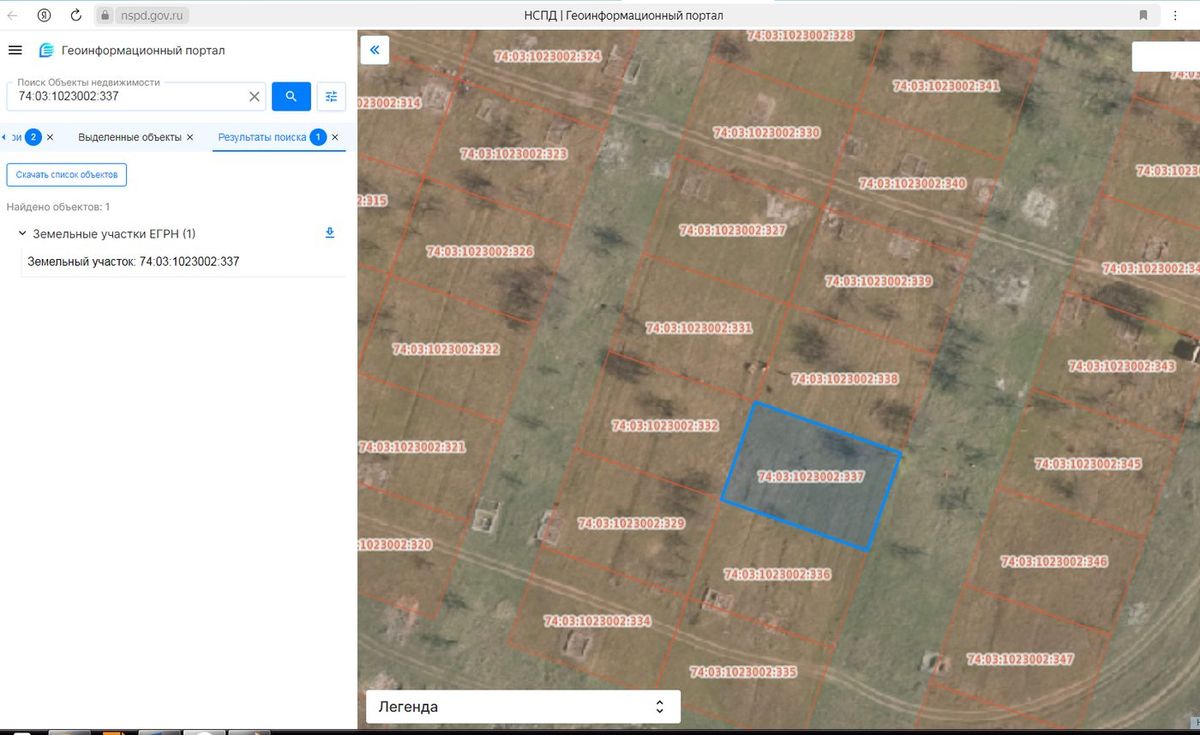Click parcel label 74:03:1023002:332 on map
The image size is (1200, 735).
pyautogui.click(x=665, y=425)
